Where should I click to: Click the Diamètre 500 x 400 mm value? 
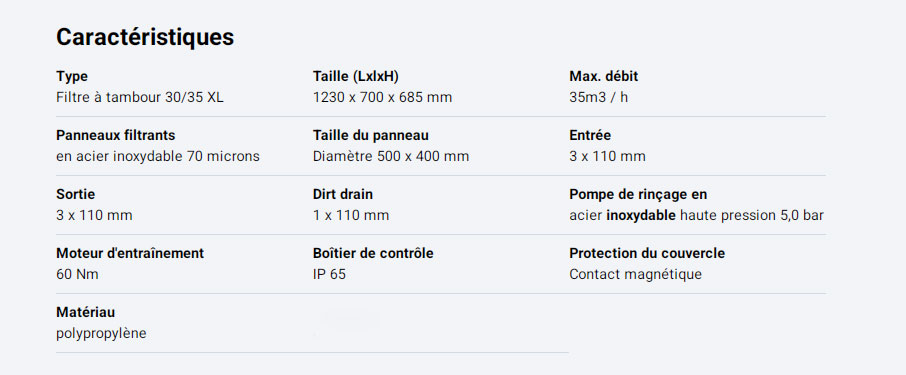click(391, 157)
